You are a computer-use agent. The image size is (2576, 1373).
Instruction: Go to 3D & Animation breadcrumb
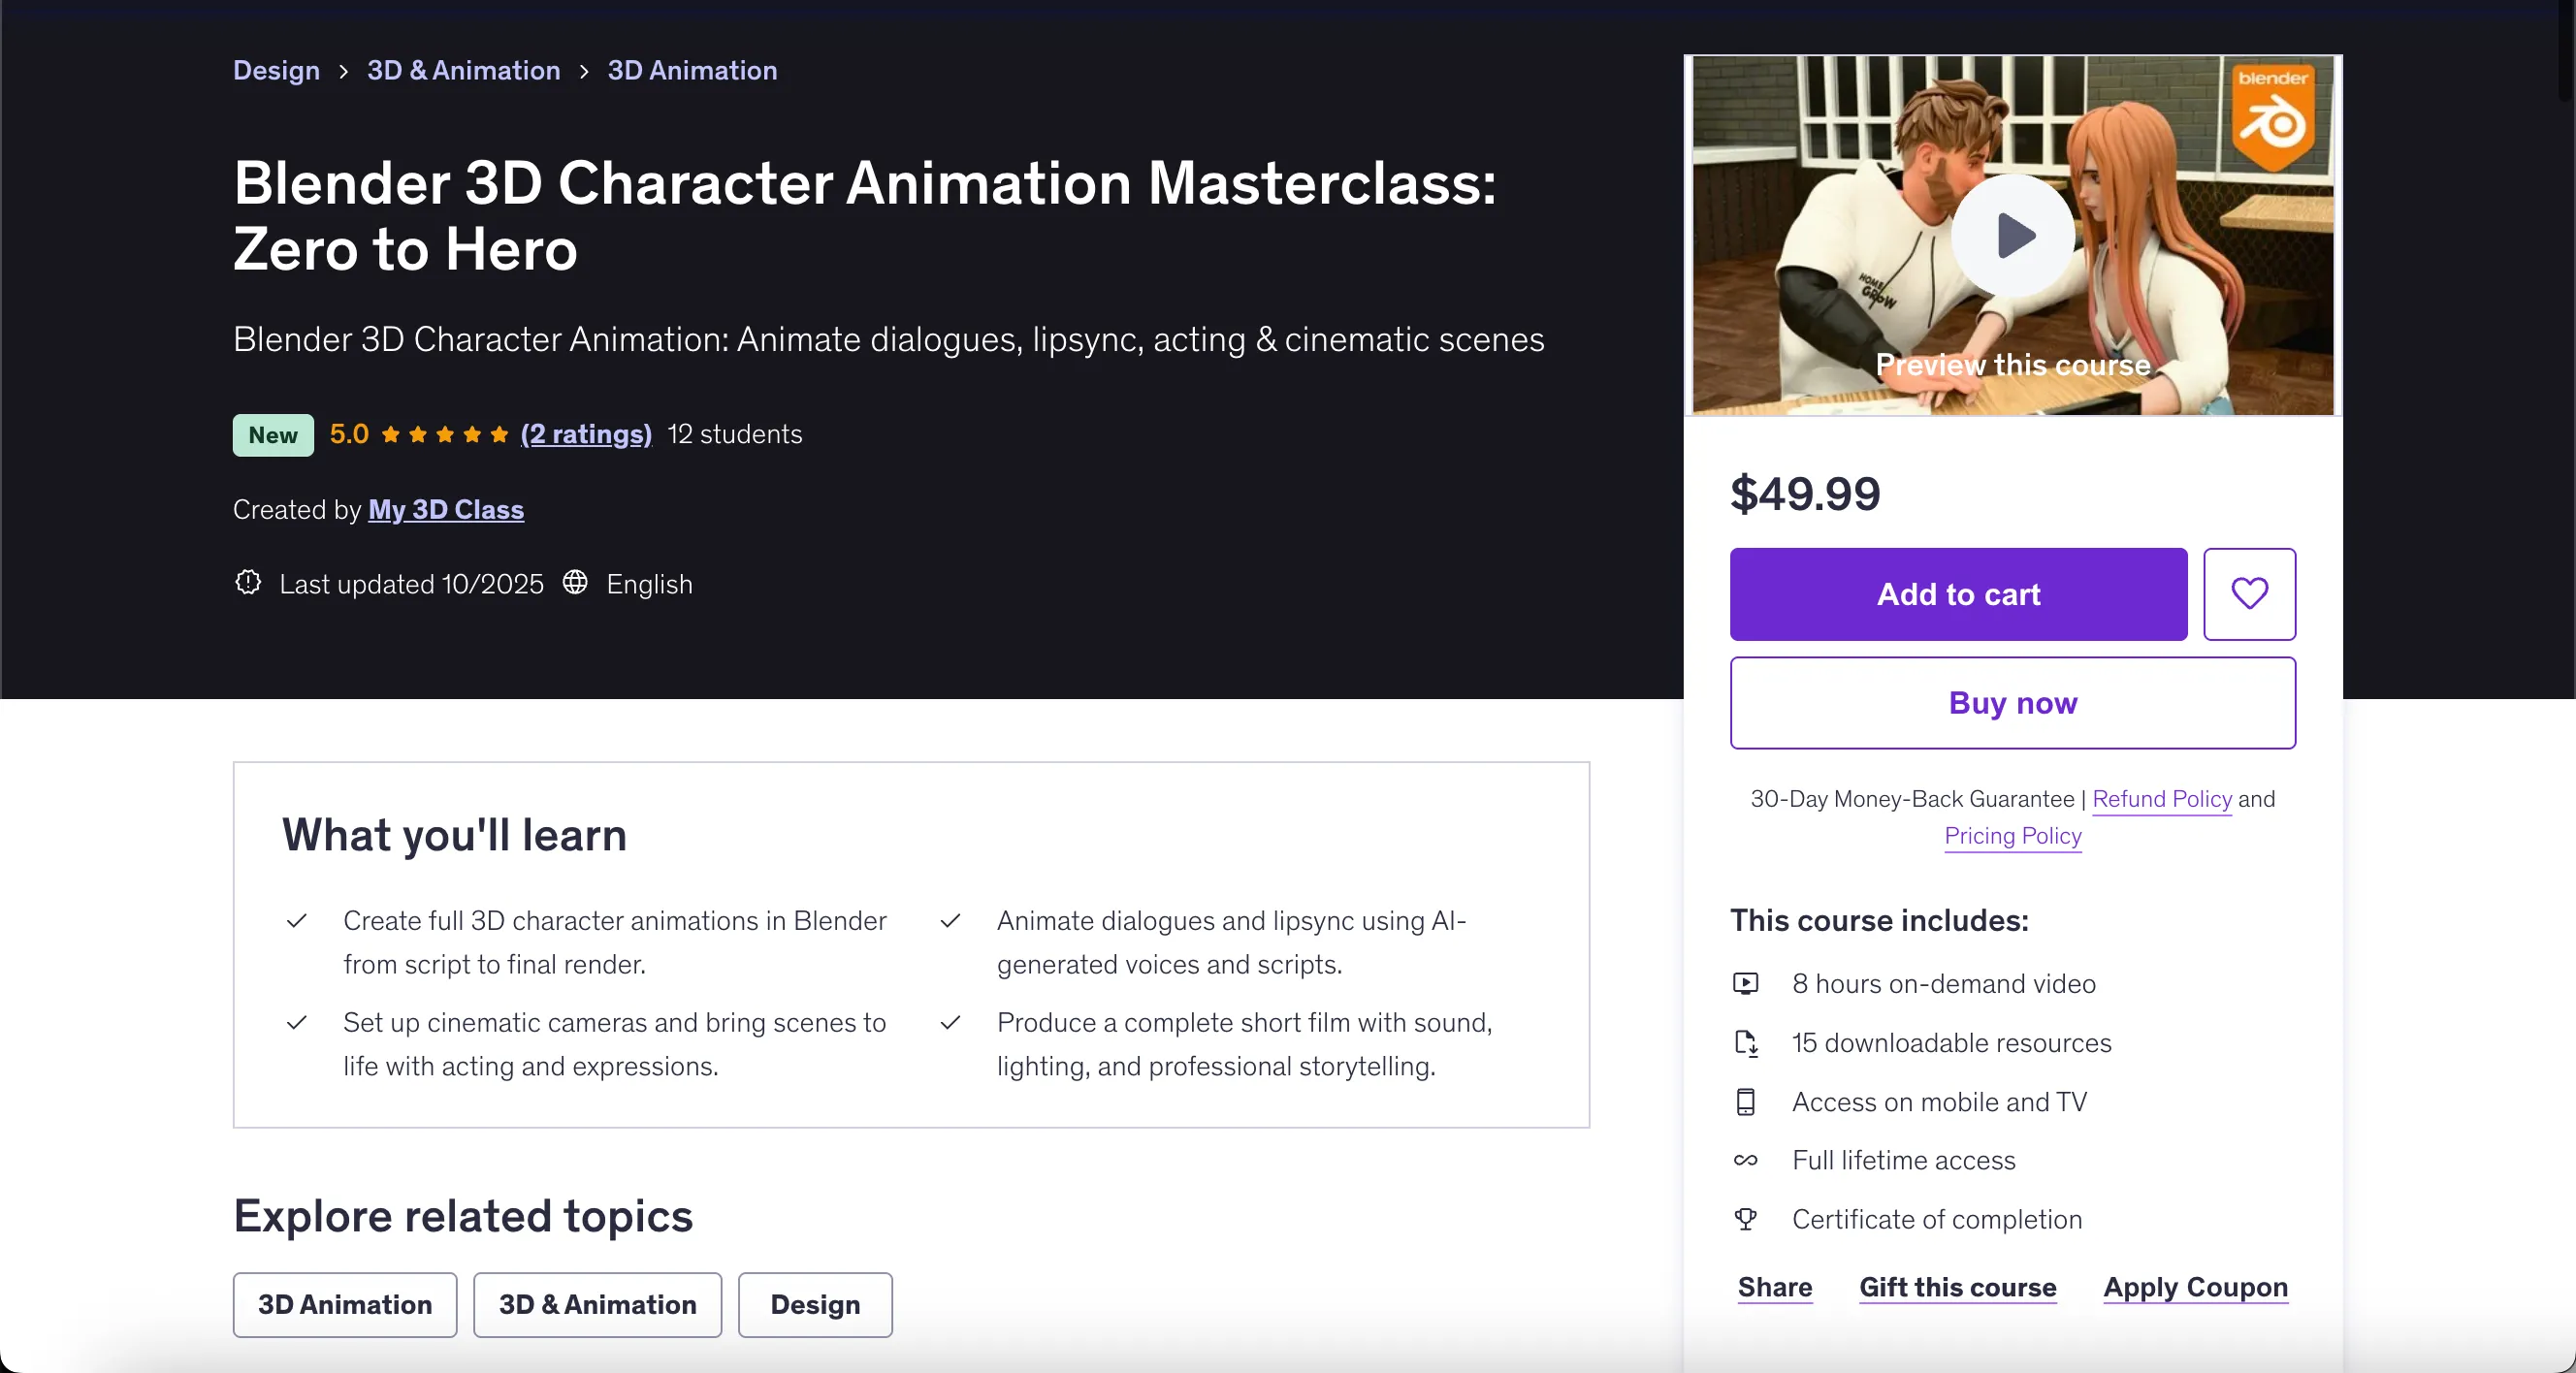[463, 71]
